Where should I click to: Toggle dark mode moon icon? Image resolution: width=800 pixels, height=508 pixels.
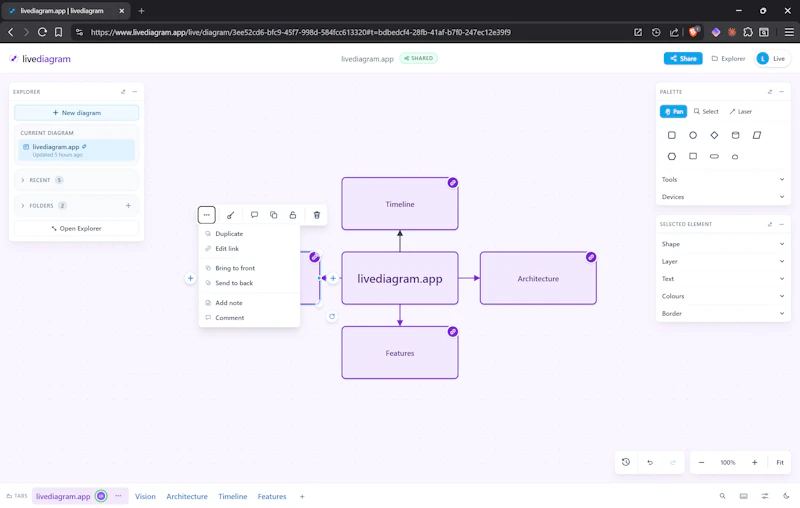[x=786, y=496]
